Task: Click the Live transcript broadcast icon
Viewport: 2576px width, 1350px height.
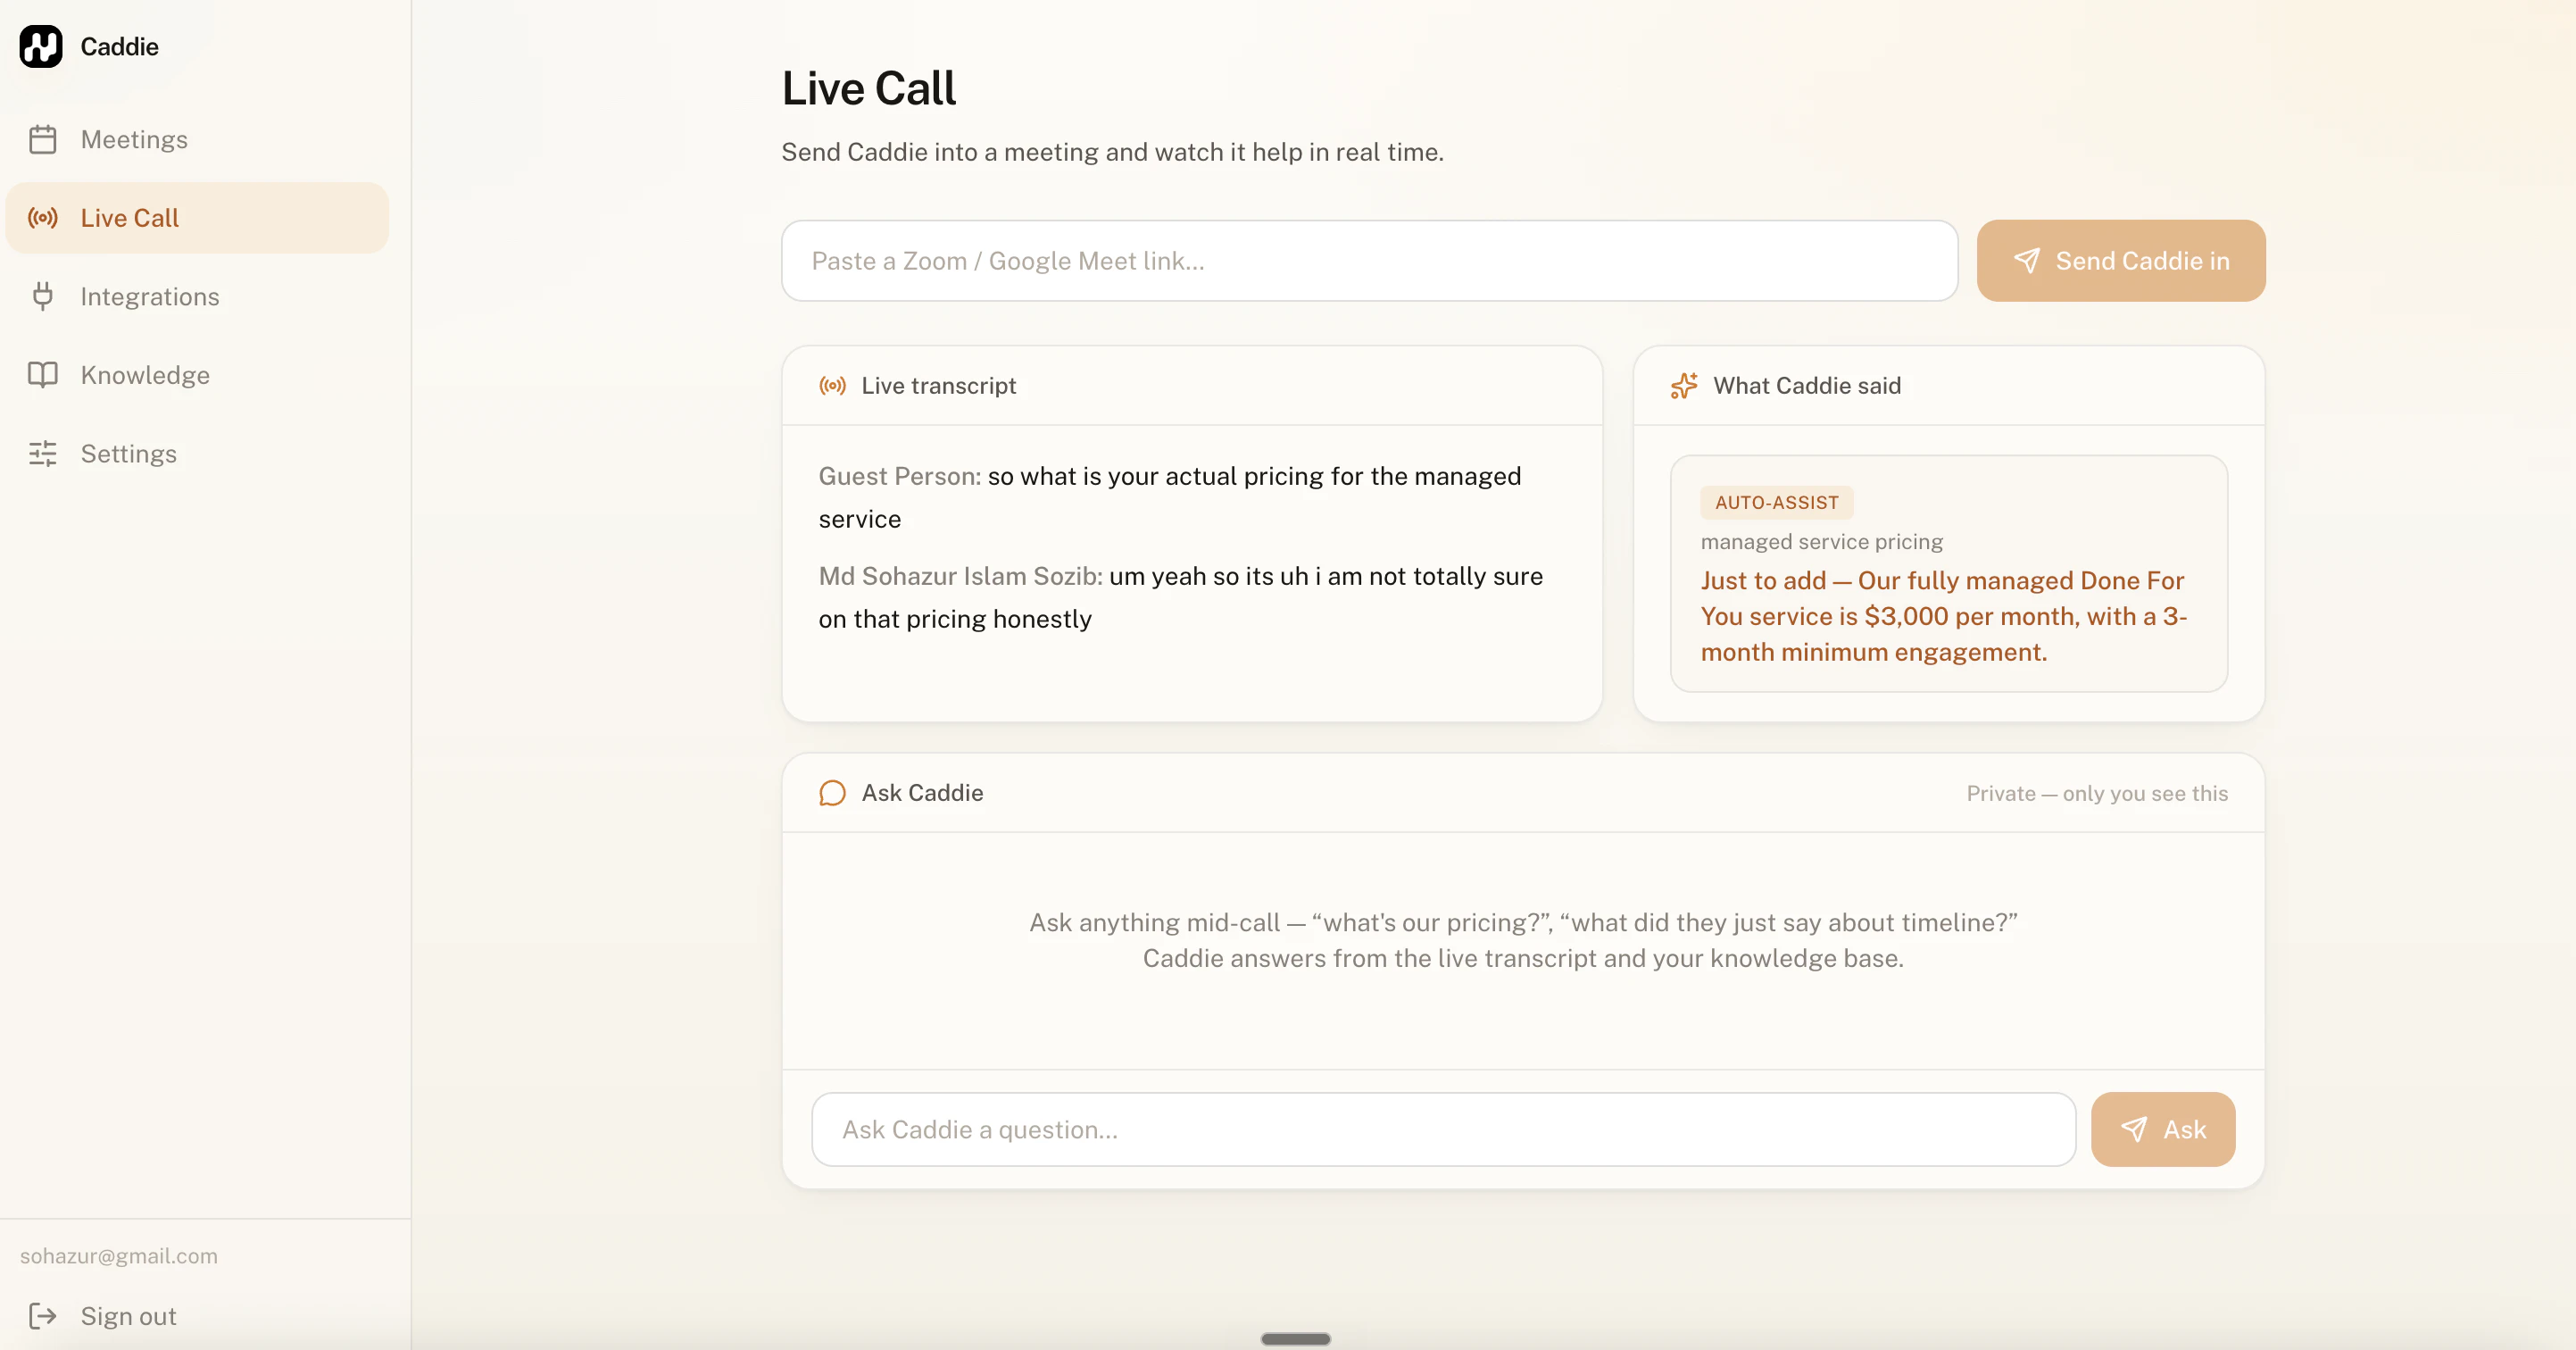Action: click(x=833, y=386)
